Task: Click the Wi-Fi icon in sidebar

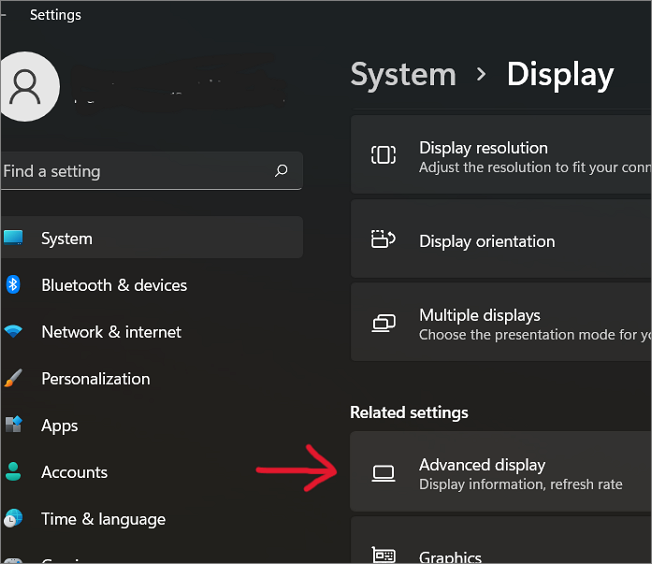Action: coord(13,331)
